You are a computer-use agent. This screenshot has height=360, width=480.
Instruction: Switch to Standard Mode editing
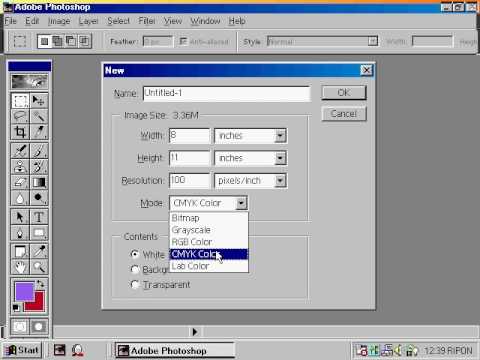pos(20,327)
